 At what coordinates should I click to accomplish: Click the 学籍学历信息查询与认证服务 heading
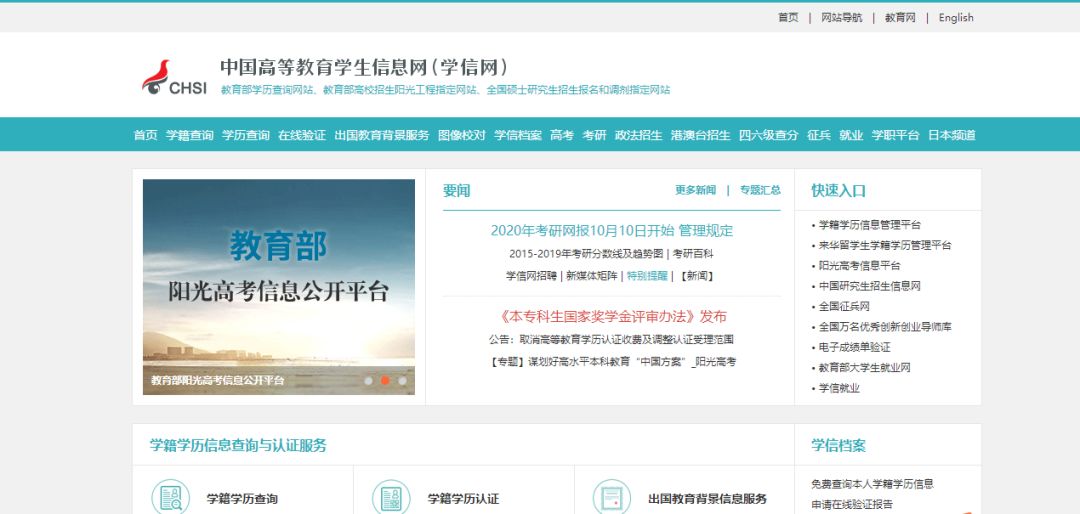(238, 445)
